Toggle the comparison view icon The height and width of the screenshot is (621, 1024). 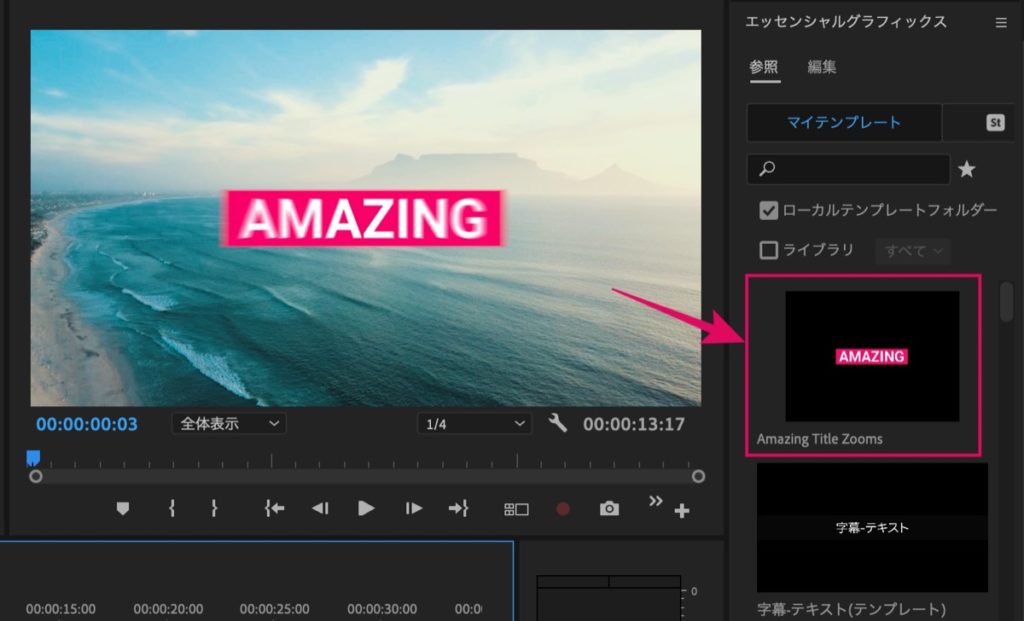point(516,509)
